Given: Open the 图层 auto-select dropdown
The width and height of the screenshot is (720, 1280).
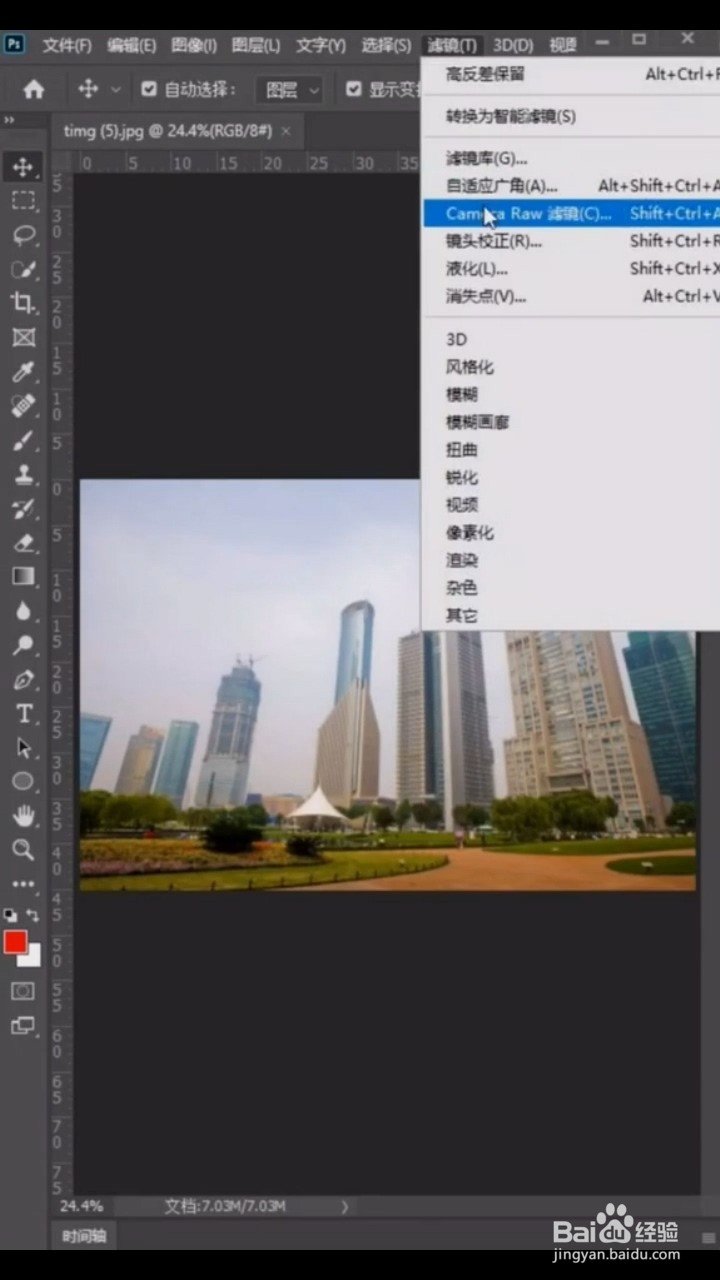Looking at the screenshot, I should point(291,90).
